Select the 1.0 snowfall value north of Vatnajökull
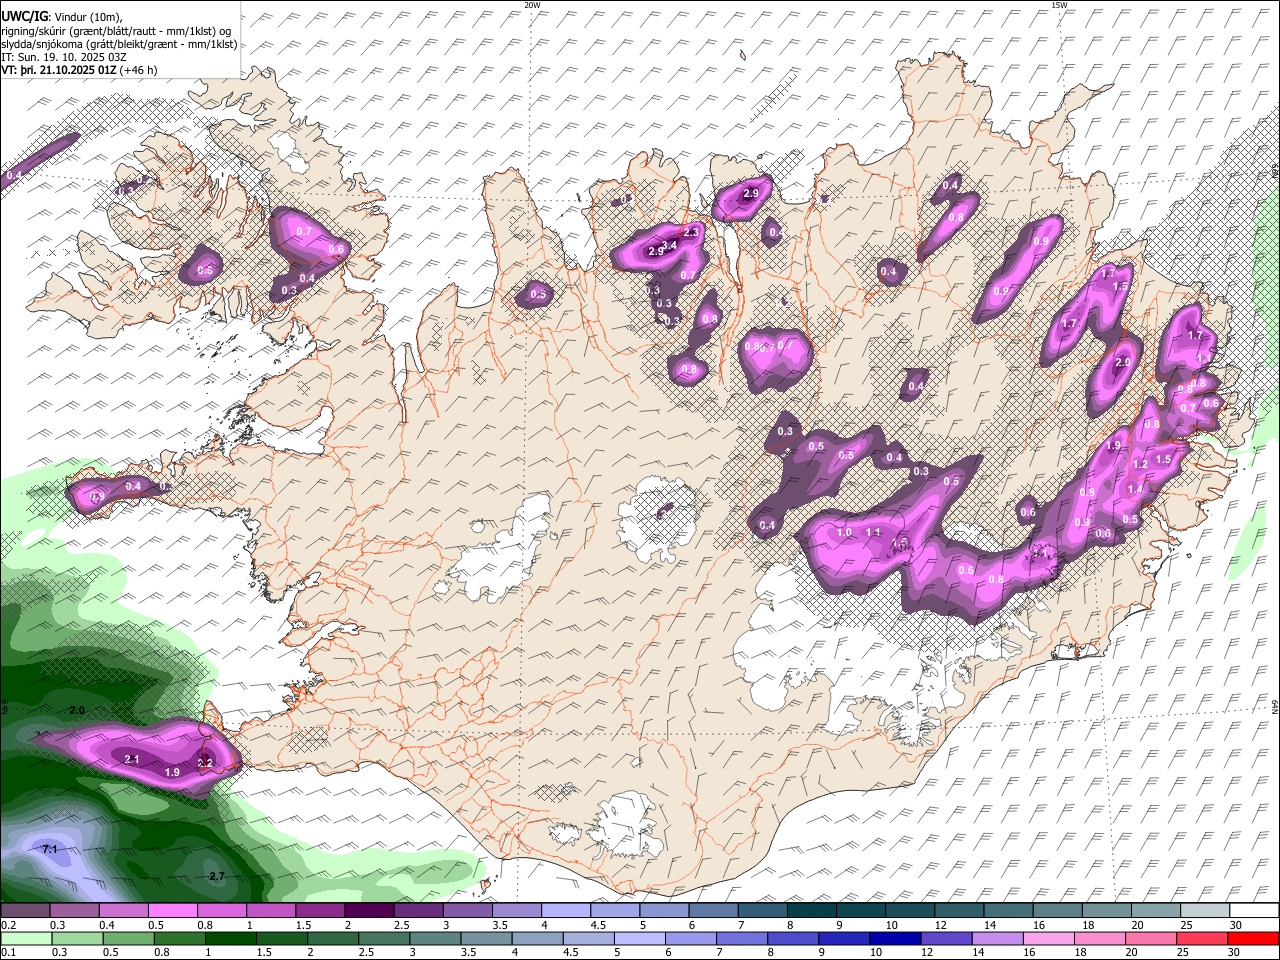The image size is (1280, 960). pos(844,533)
